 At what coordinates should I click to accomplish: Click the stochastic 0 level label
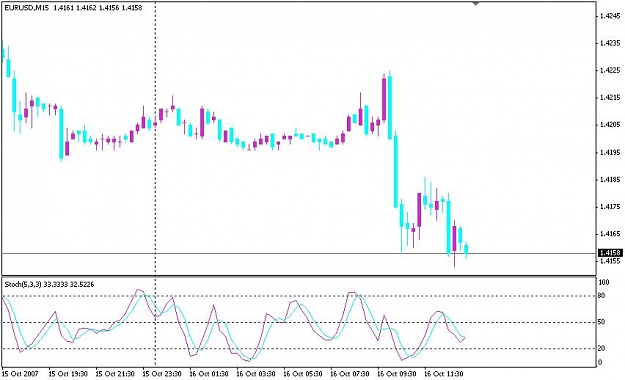pyautogui.click(x=601, y=362)
